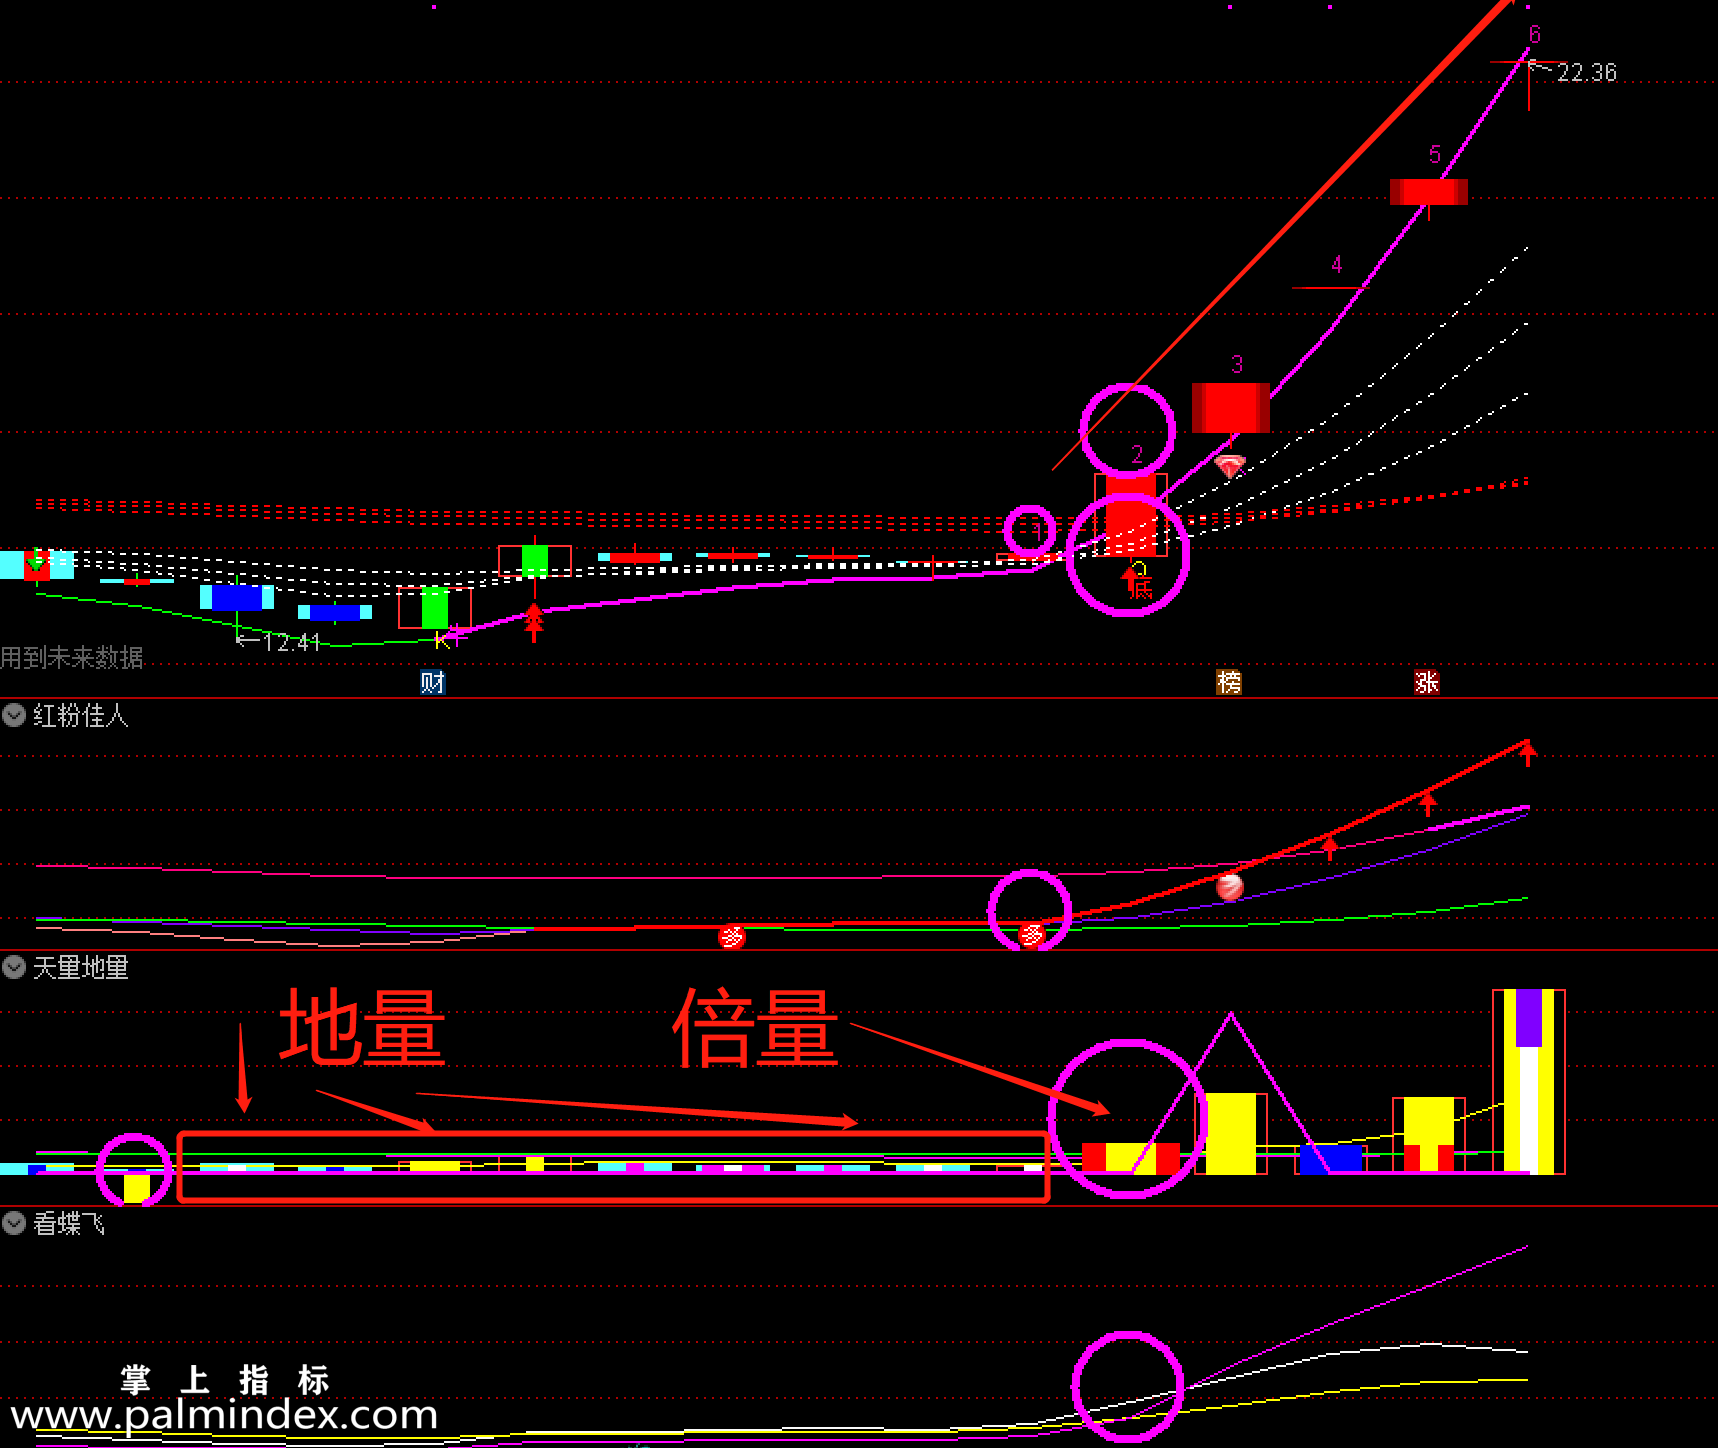Click the red diamond signal icon
This screenshot has height=1448, width=1718.
coord(1229,466)
